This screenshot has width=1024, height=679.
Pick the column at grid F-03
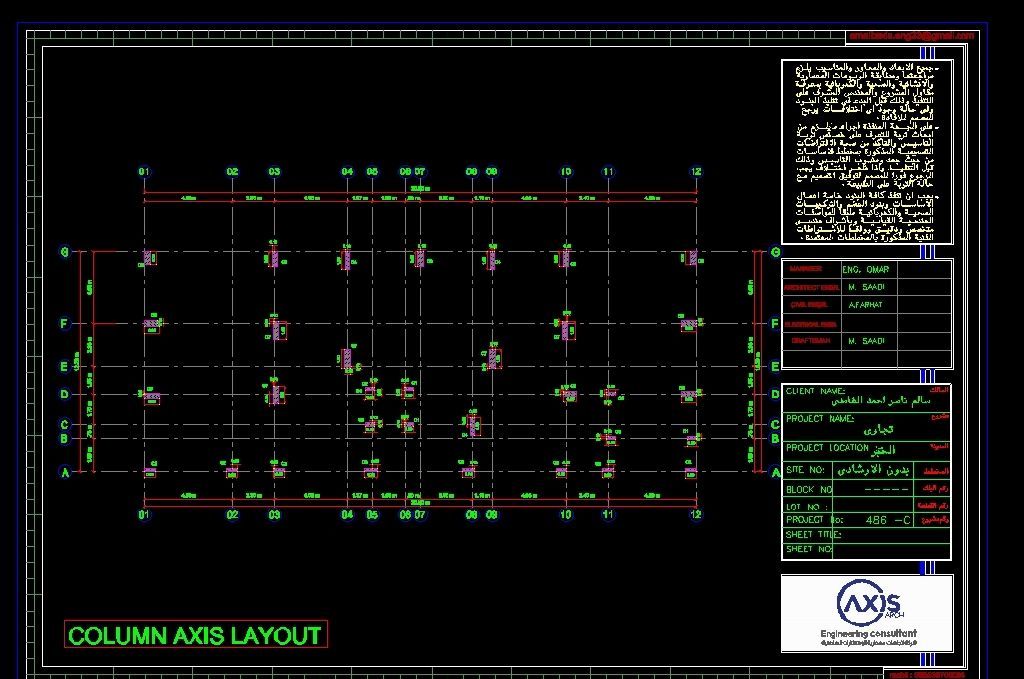pos(276,328)
